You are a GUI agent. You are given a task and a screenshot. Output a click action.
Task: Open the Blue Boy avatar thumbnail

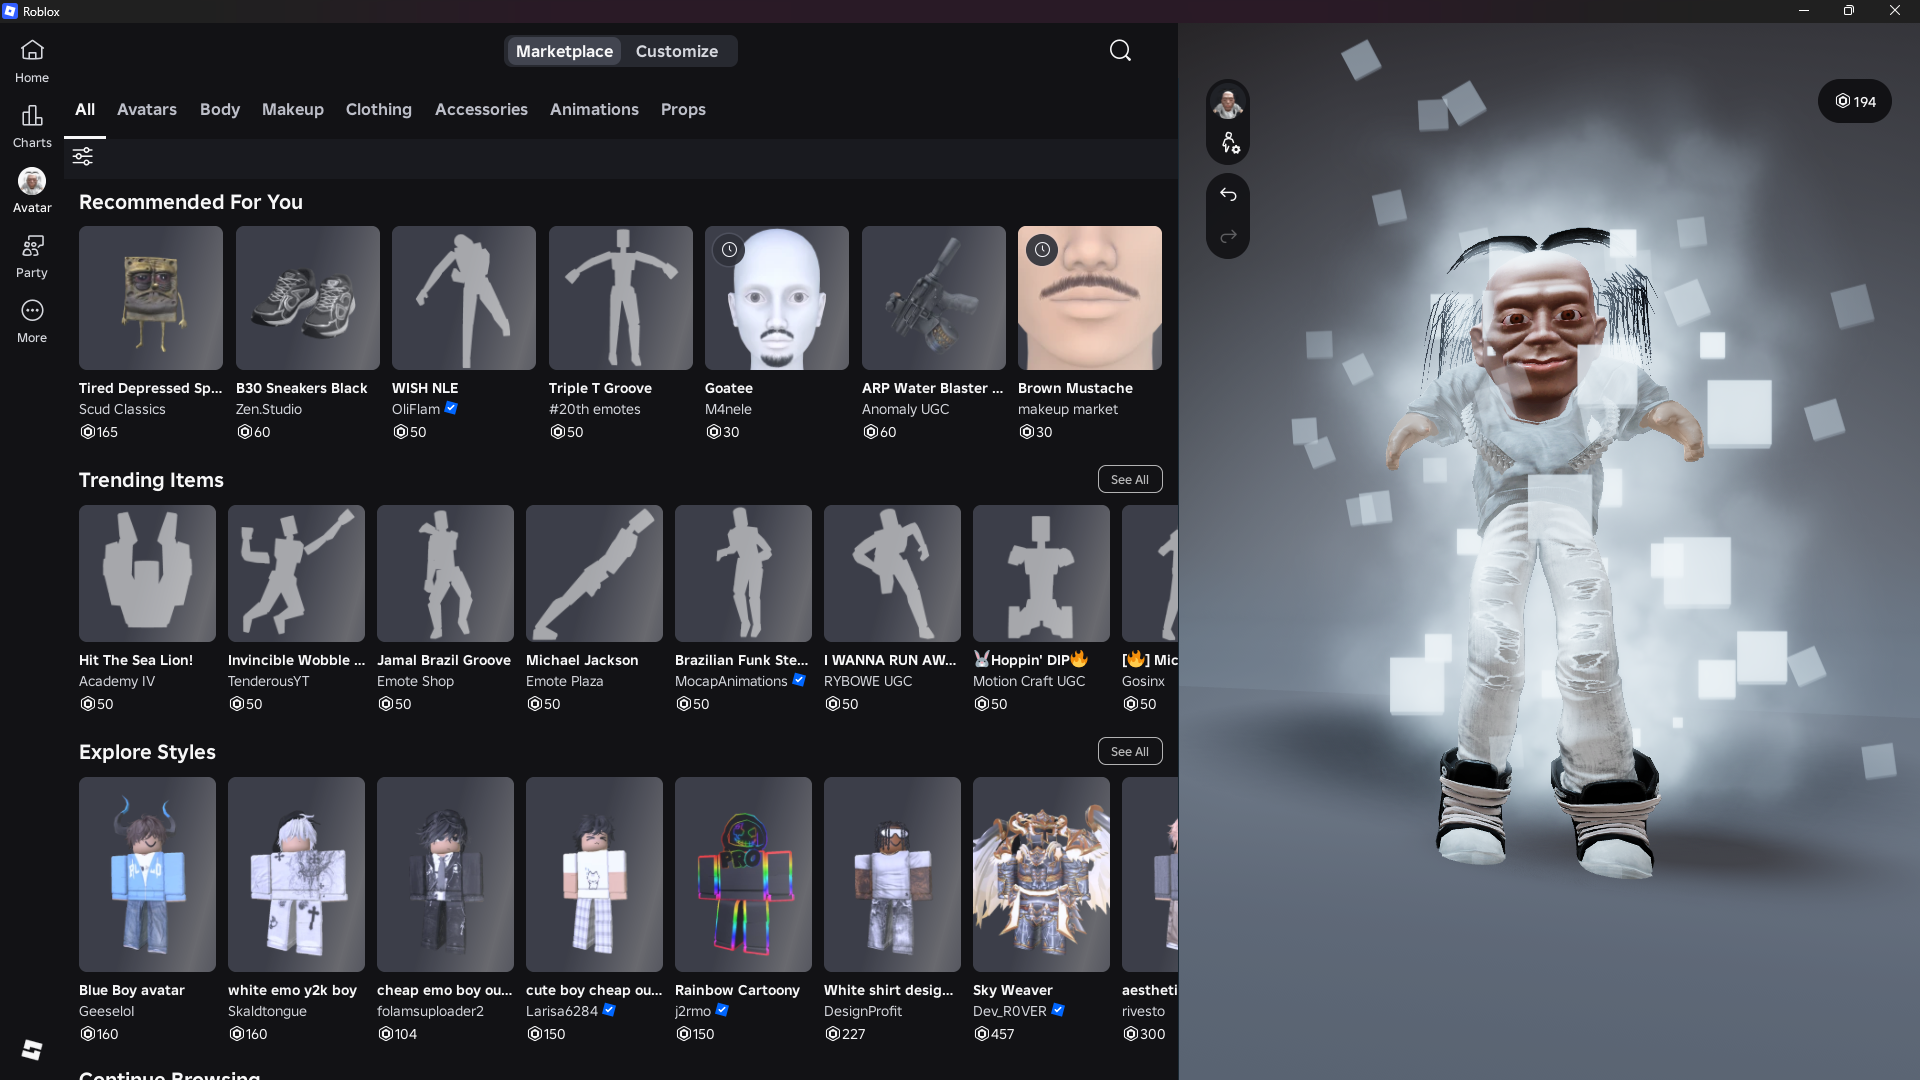tap(147, 874)
